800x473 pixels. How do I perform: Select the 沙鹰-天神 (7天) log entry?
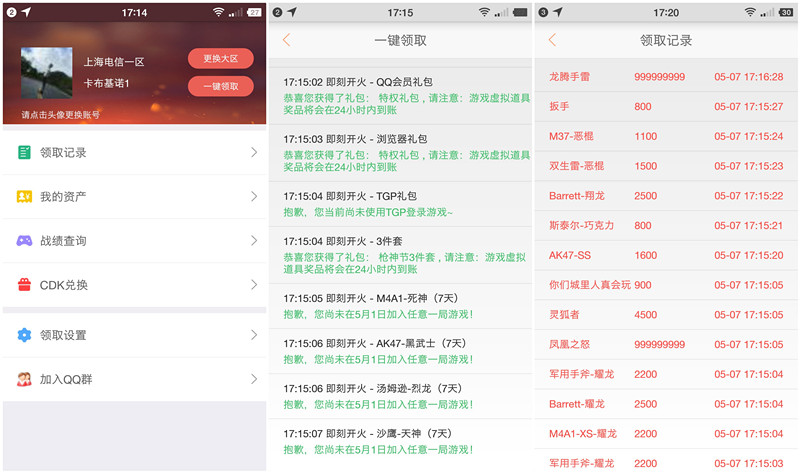click(401, 441)
